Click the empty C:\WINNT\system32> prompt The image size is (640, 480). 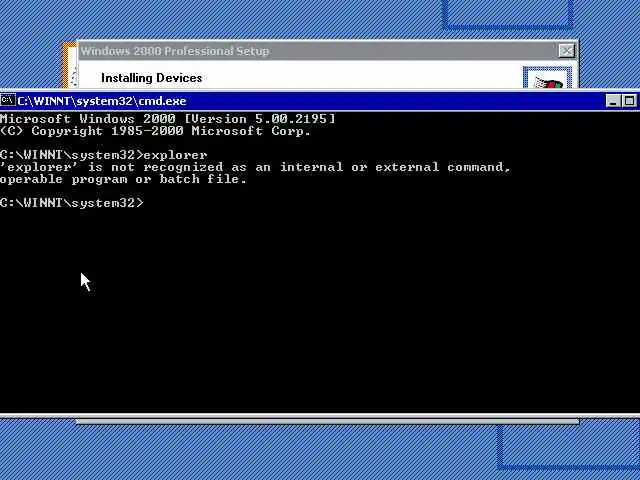tap(72, 203)
